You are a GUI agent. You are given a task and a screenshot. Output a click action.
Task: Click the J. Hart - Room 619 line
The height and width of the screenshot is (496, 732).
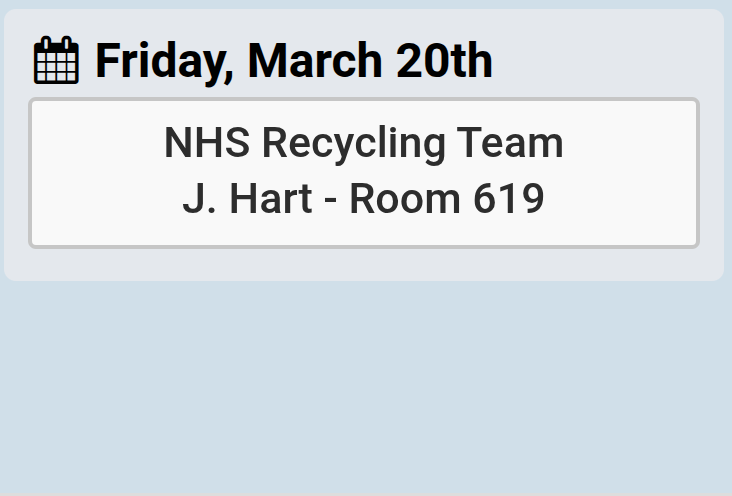click(x=364, y=199)
